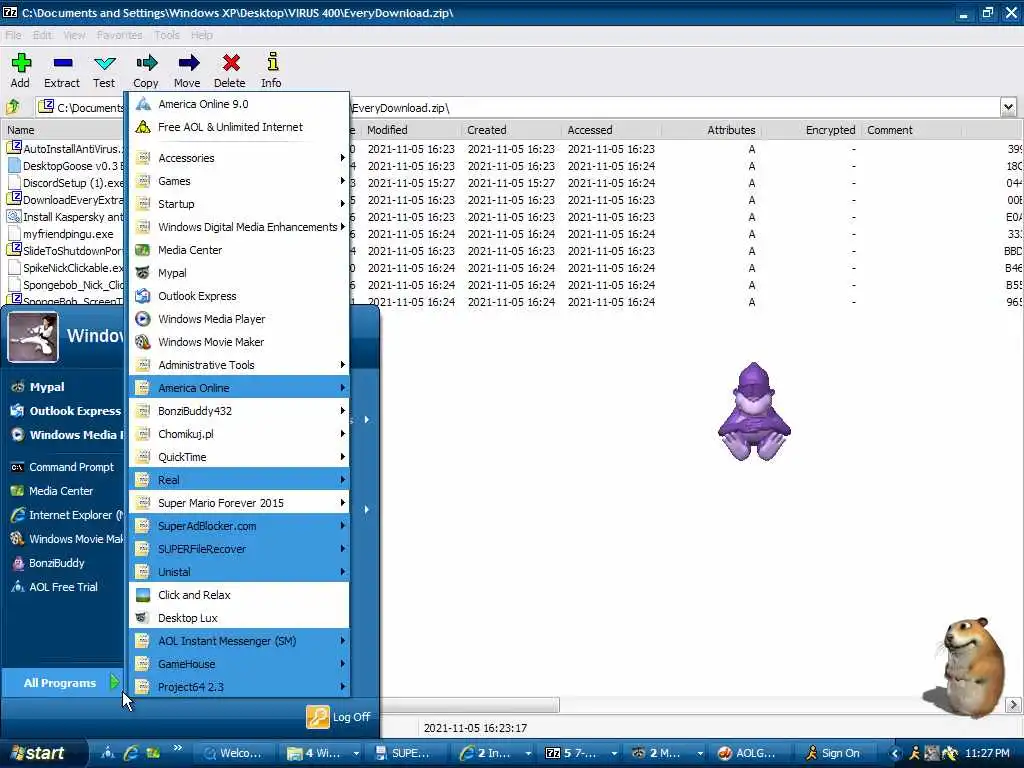This screenshot has height=768, width=1024.
Task: Open the SUPERFileRecover folder
Action: 240,549
